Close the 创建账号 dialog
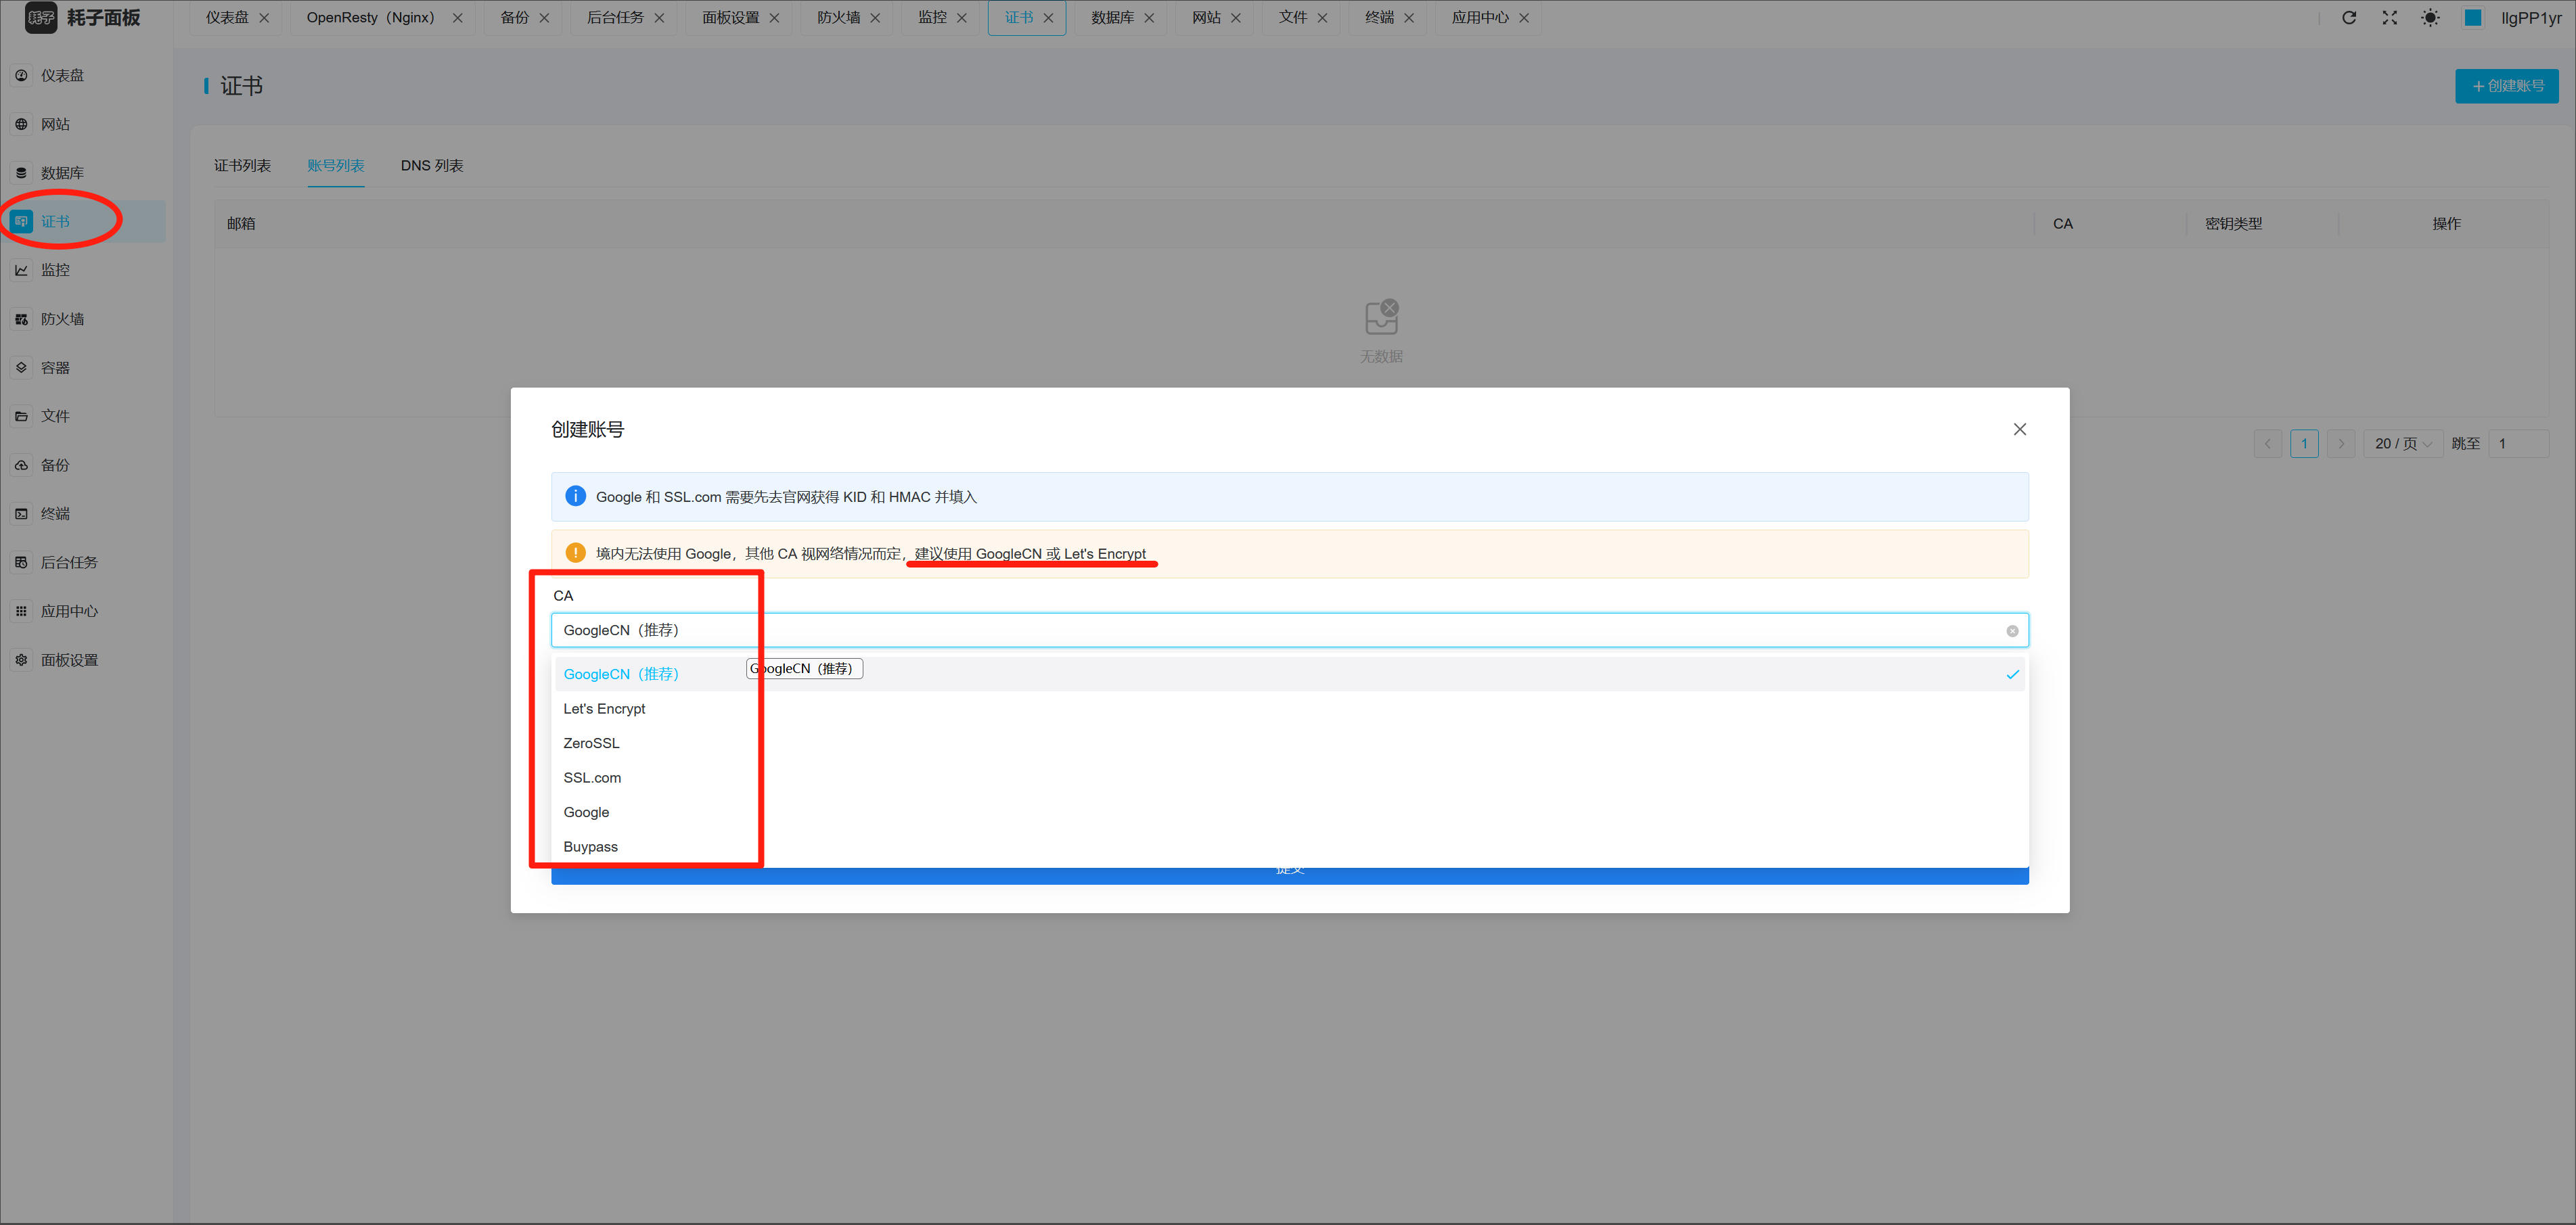Viewport: 2576px width, 1225px height. (x=2020, y=429)
